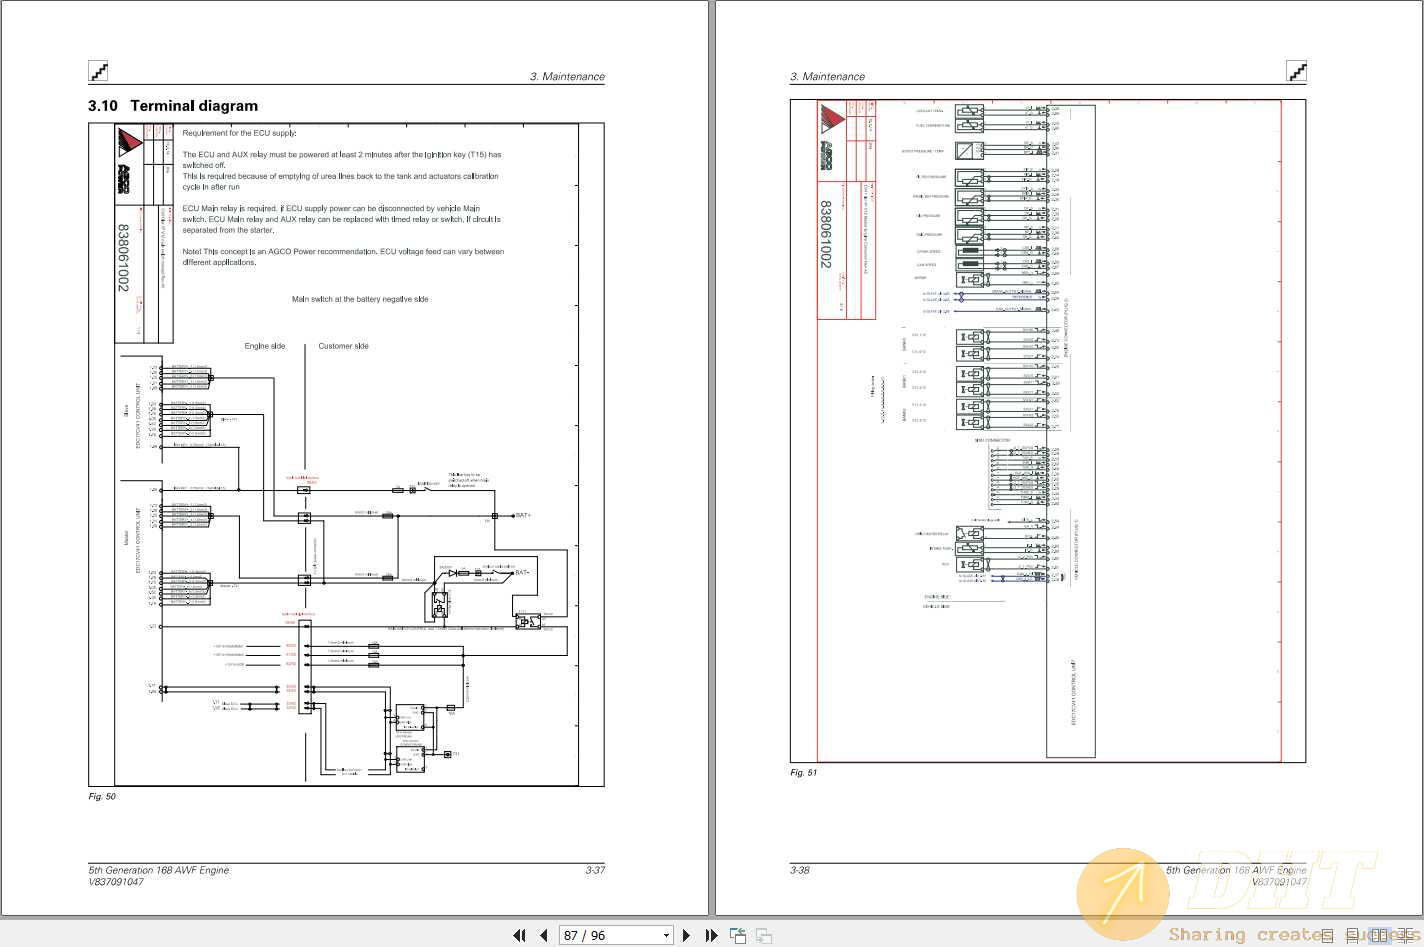Click the Fig. 51 caption
The height and width of the screenshot is (947, 1424).
[x=803, y=773]
